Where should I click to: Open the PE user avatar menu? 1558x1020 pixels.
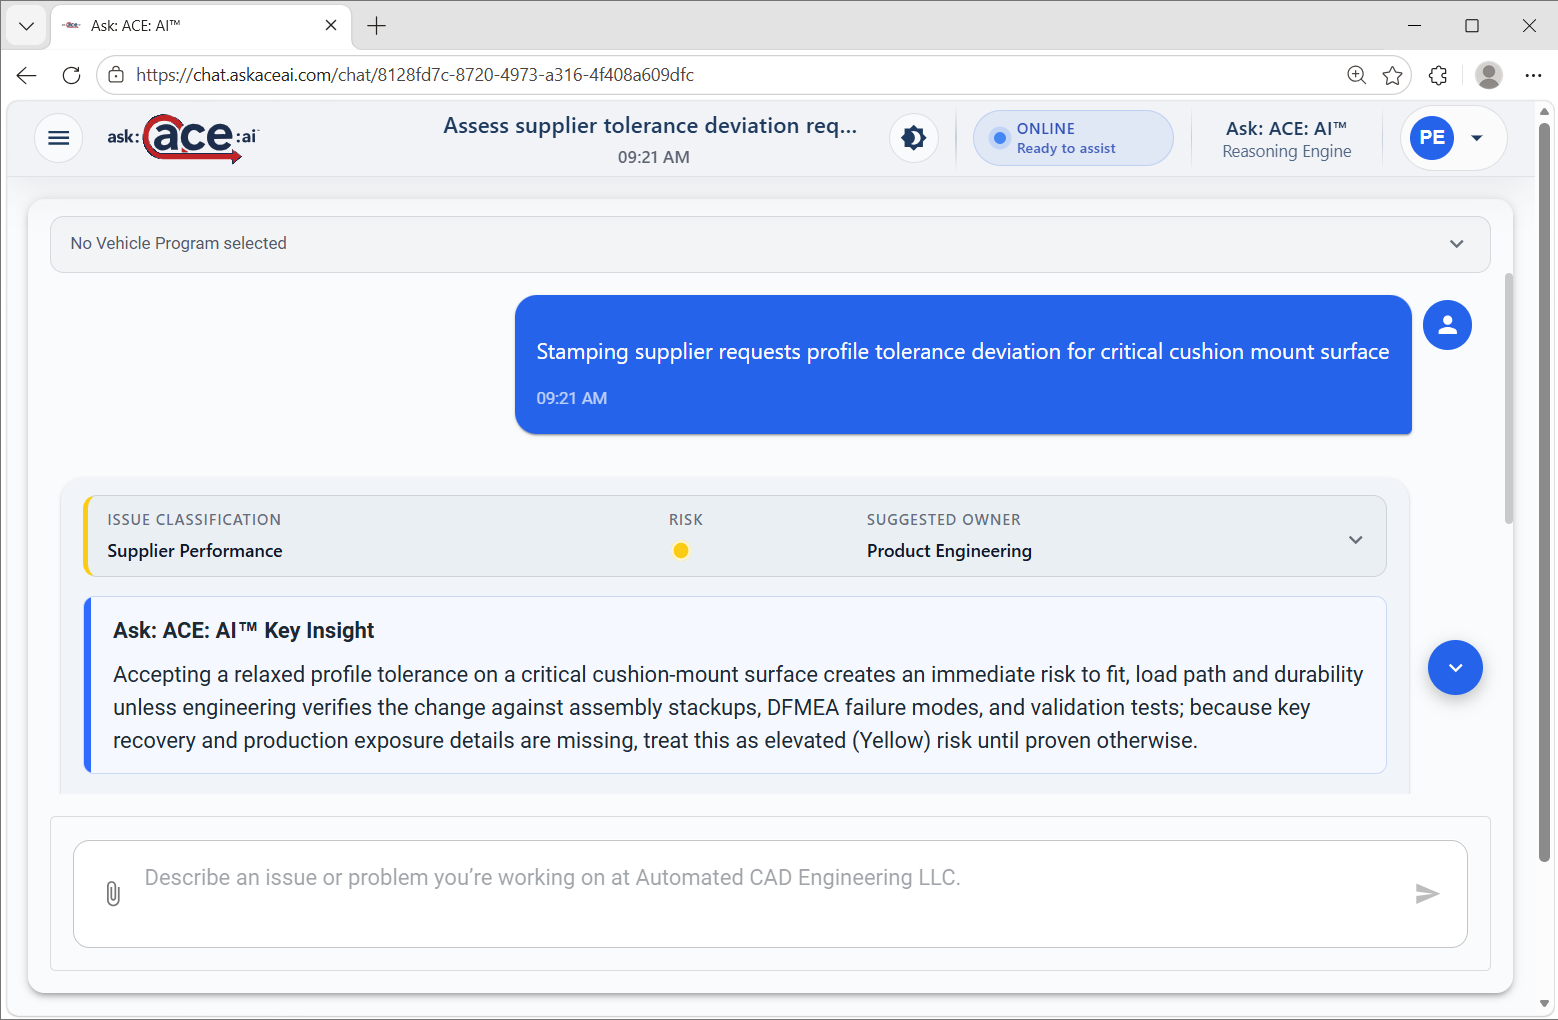[x=1432, y=138]
